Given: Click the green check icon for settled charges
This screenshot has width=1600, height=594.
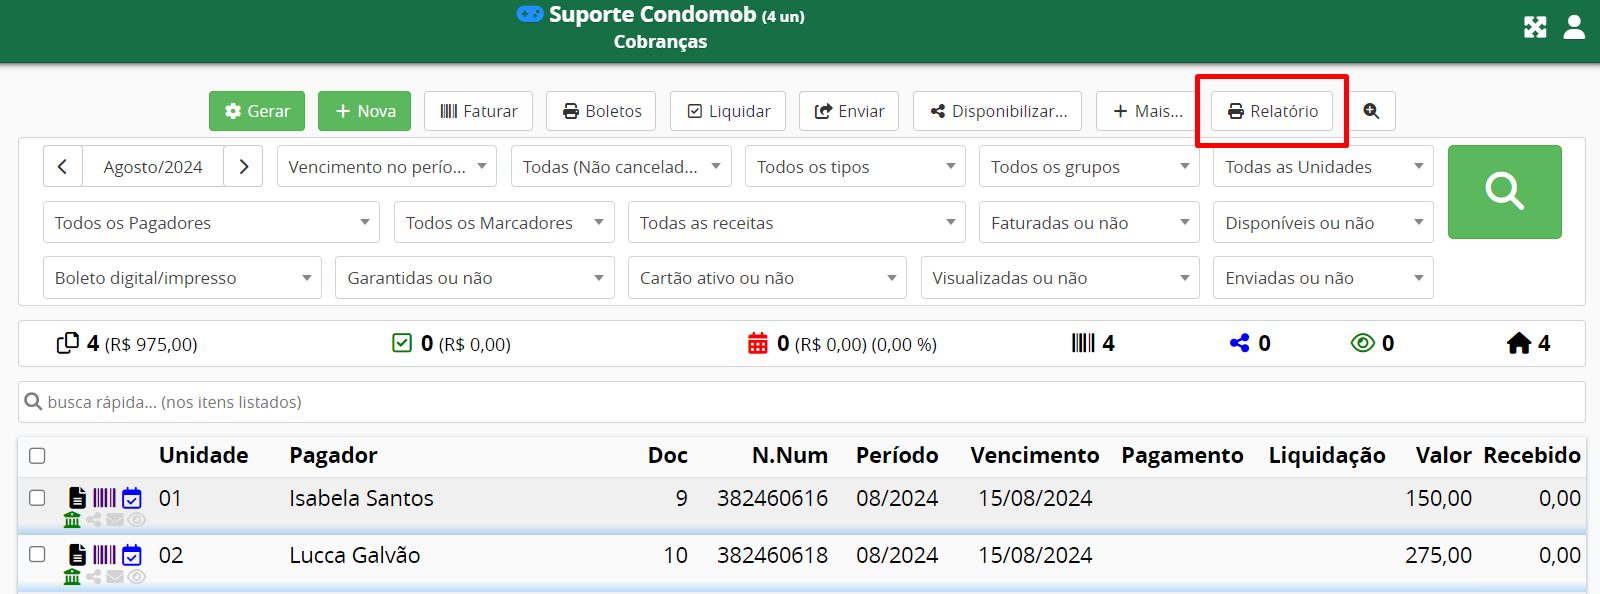Looking at the screenshot, I should (x=402, y=343).
